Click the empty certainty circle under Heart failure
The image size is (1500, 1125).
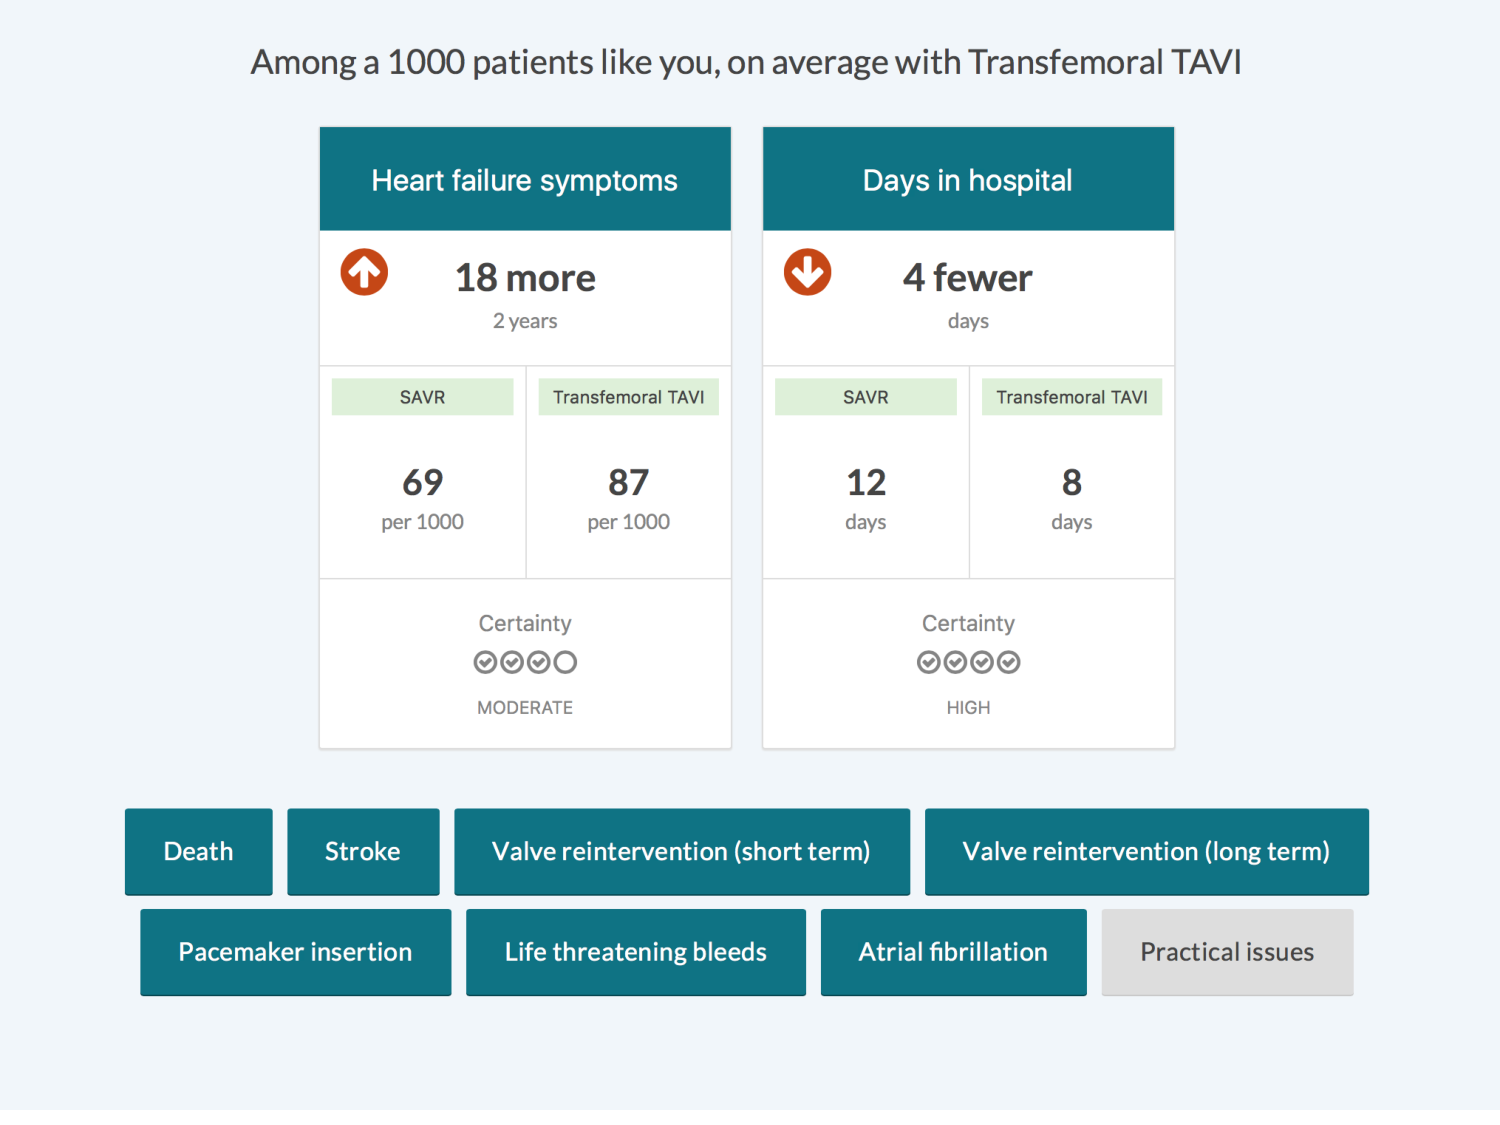coord(565,662)
